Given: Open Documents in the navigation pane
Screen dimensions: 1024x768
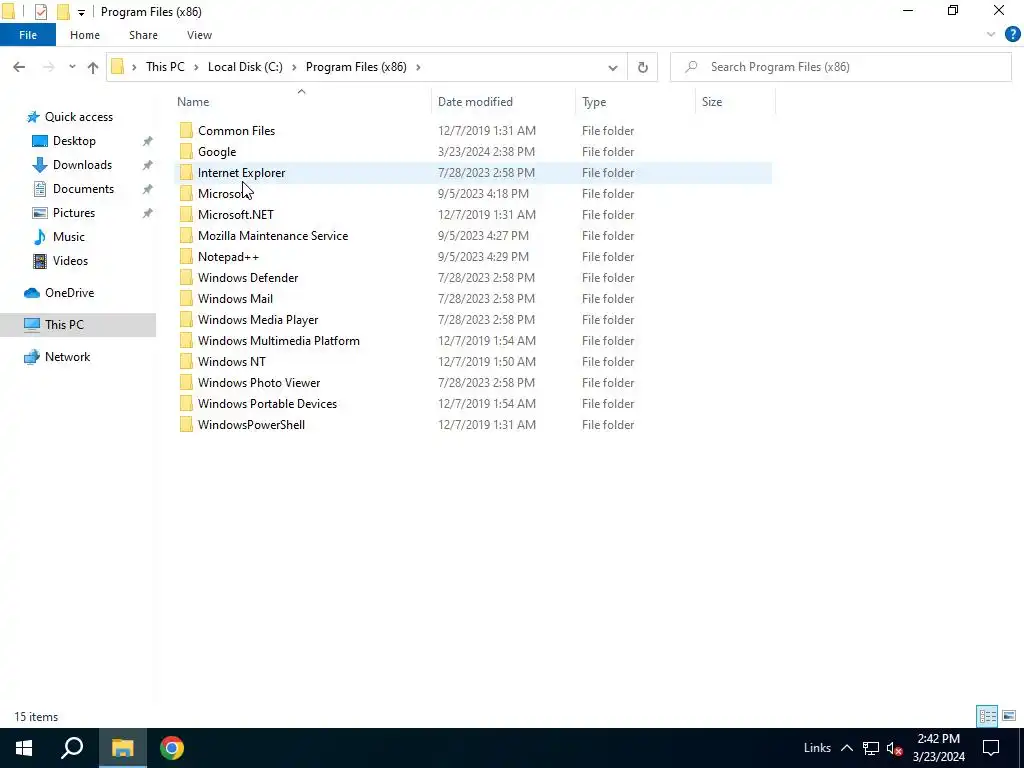Looking at the screenshot, I should pos(83,189).
